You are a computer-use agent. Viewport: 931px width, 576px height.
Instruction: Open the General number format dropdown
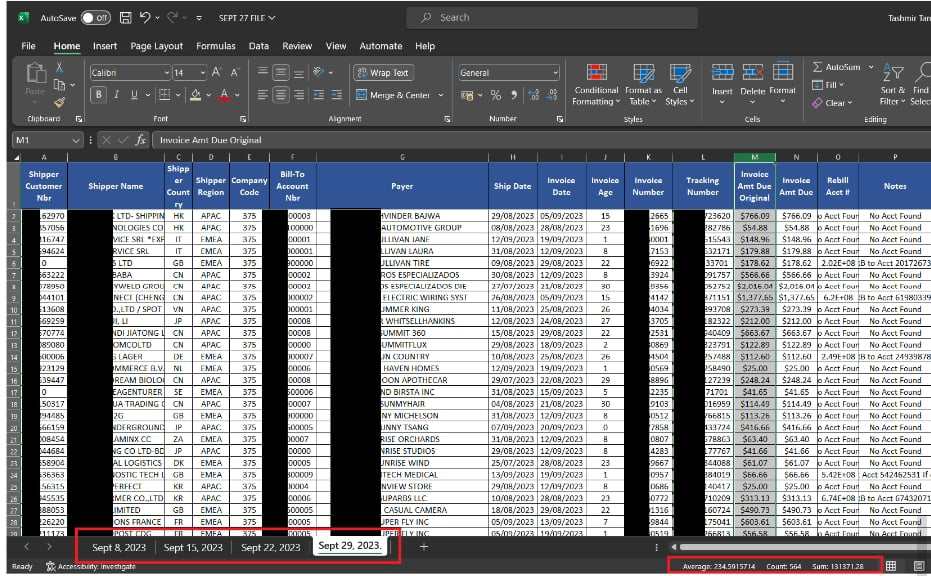[555, 73]
